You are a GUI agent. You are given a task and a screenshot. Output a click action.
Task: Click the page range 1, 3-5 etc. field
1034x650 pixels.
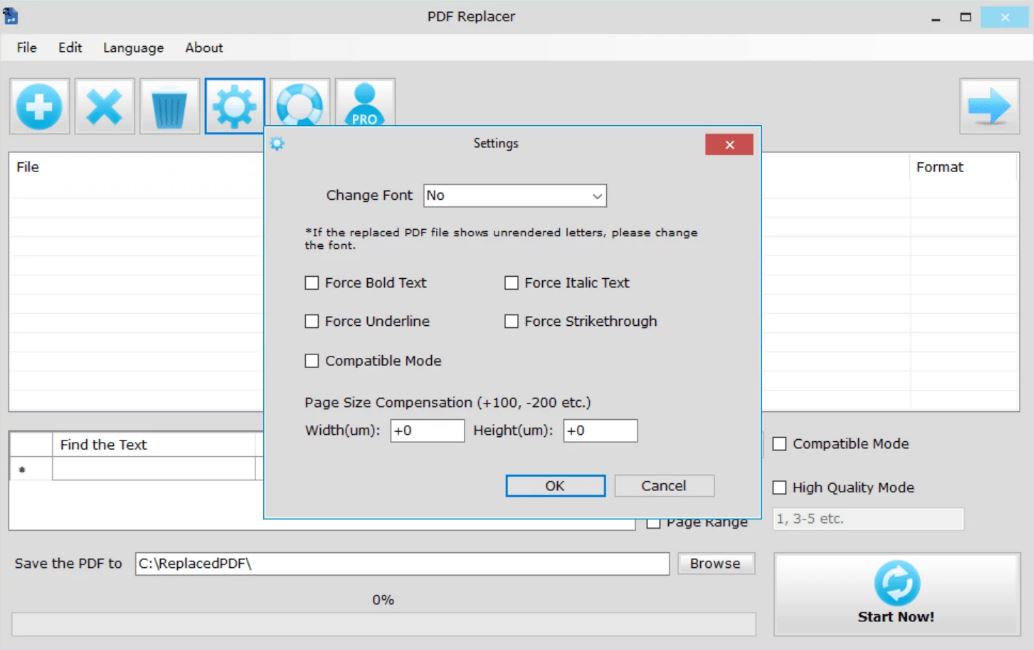tap(868, 519)
